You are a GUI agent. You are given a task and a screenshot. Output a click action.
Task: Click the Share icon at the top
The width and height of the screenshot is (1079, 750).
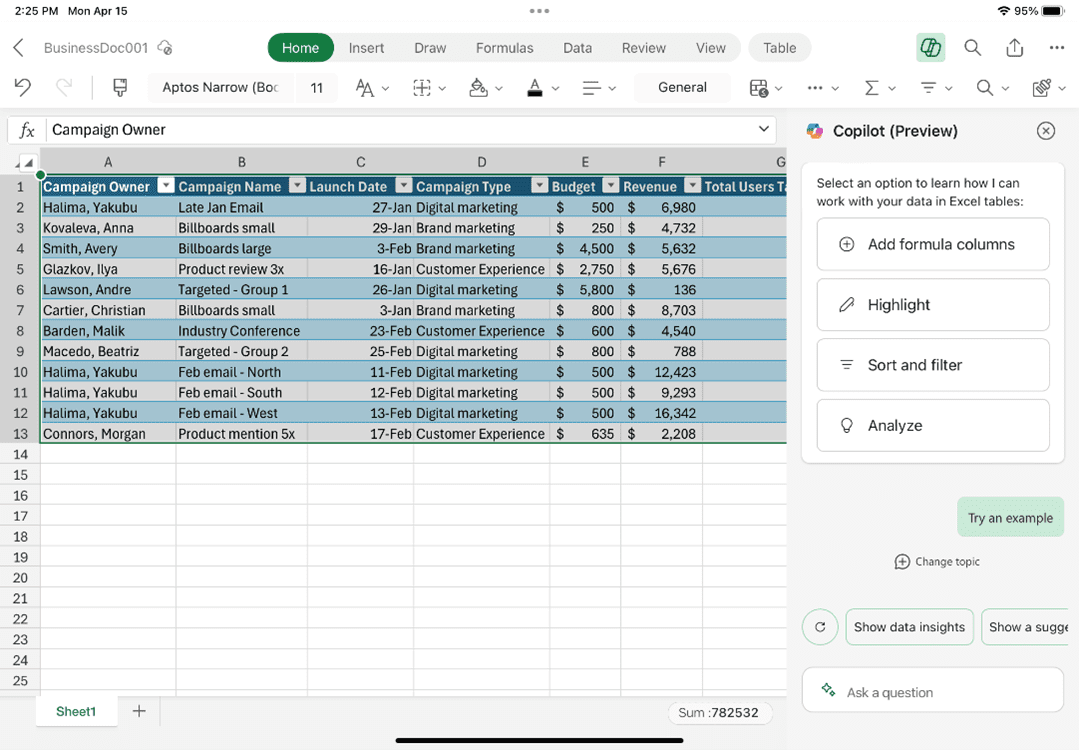pos(1014,47)
